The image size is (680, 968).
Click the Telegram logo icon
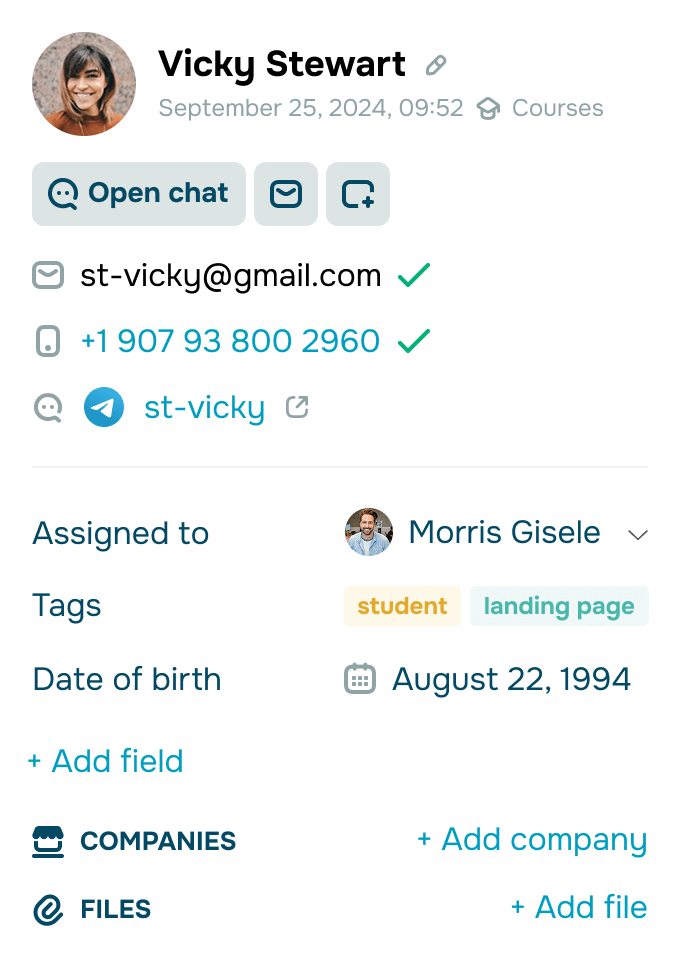tap(104, 408)
